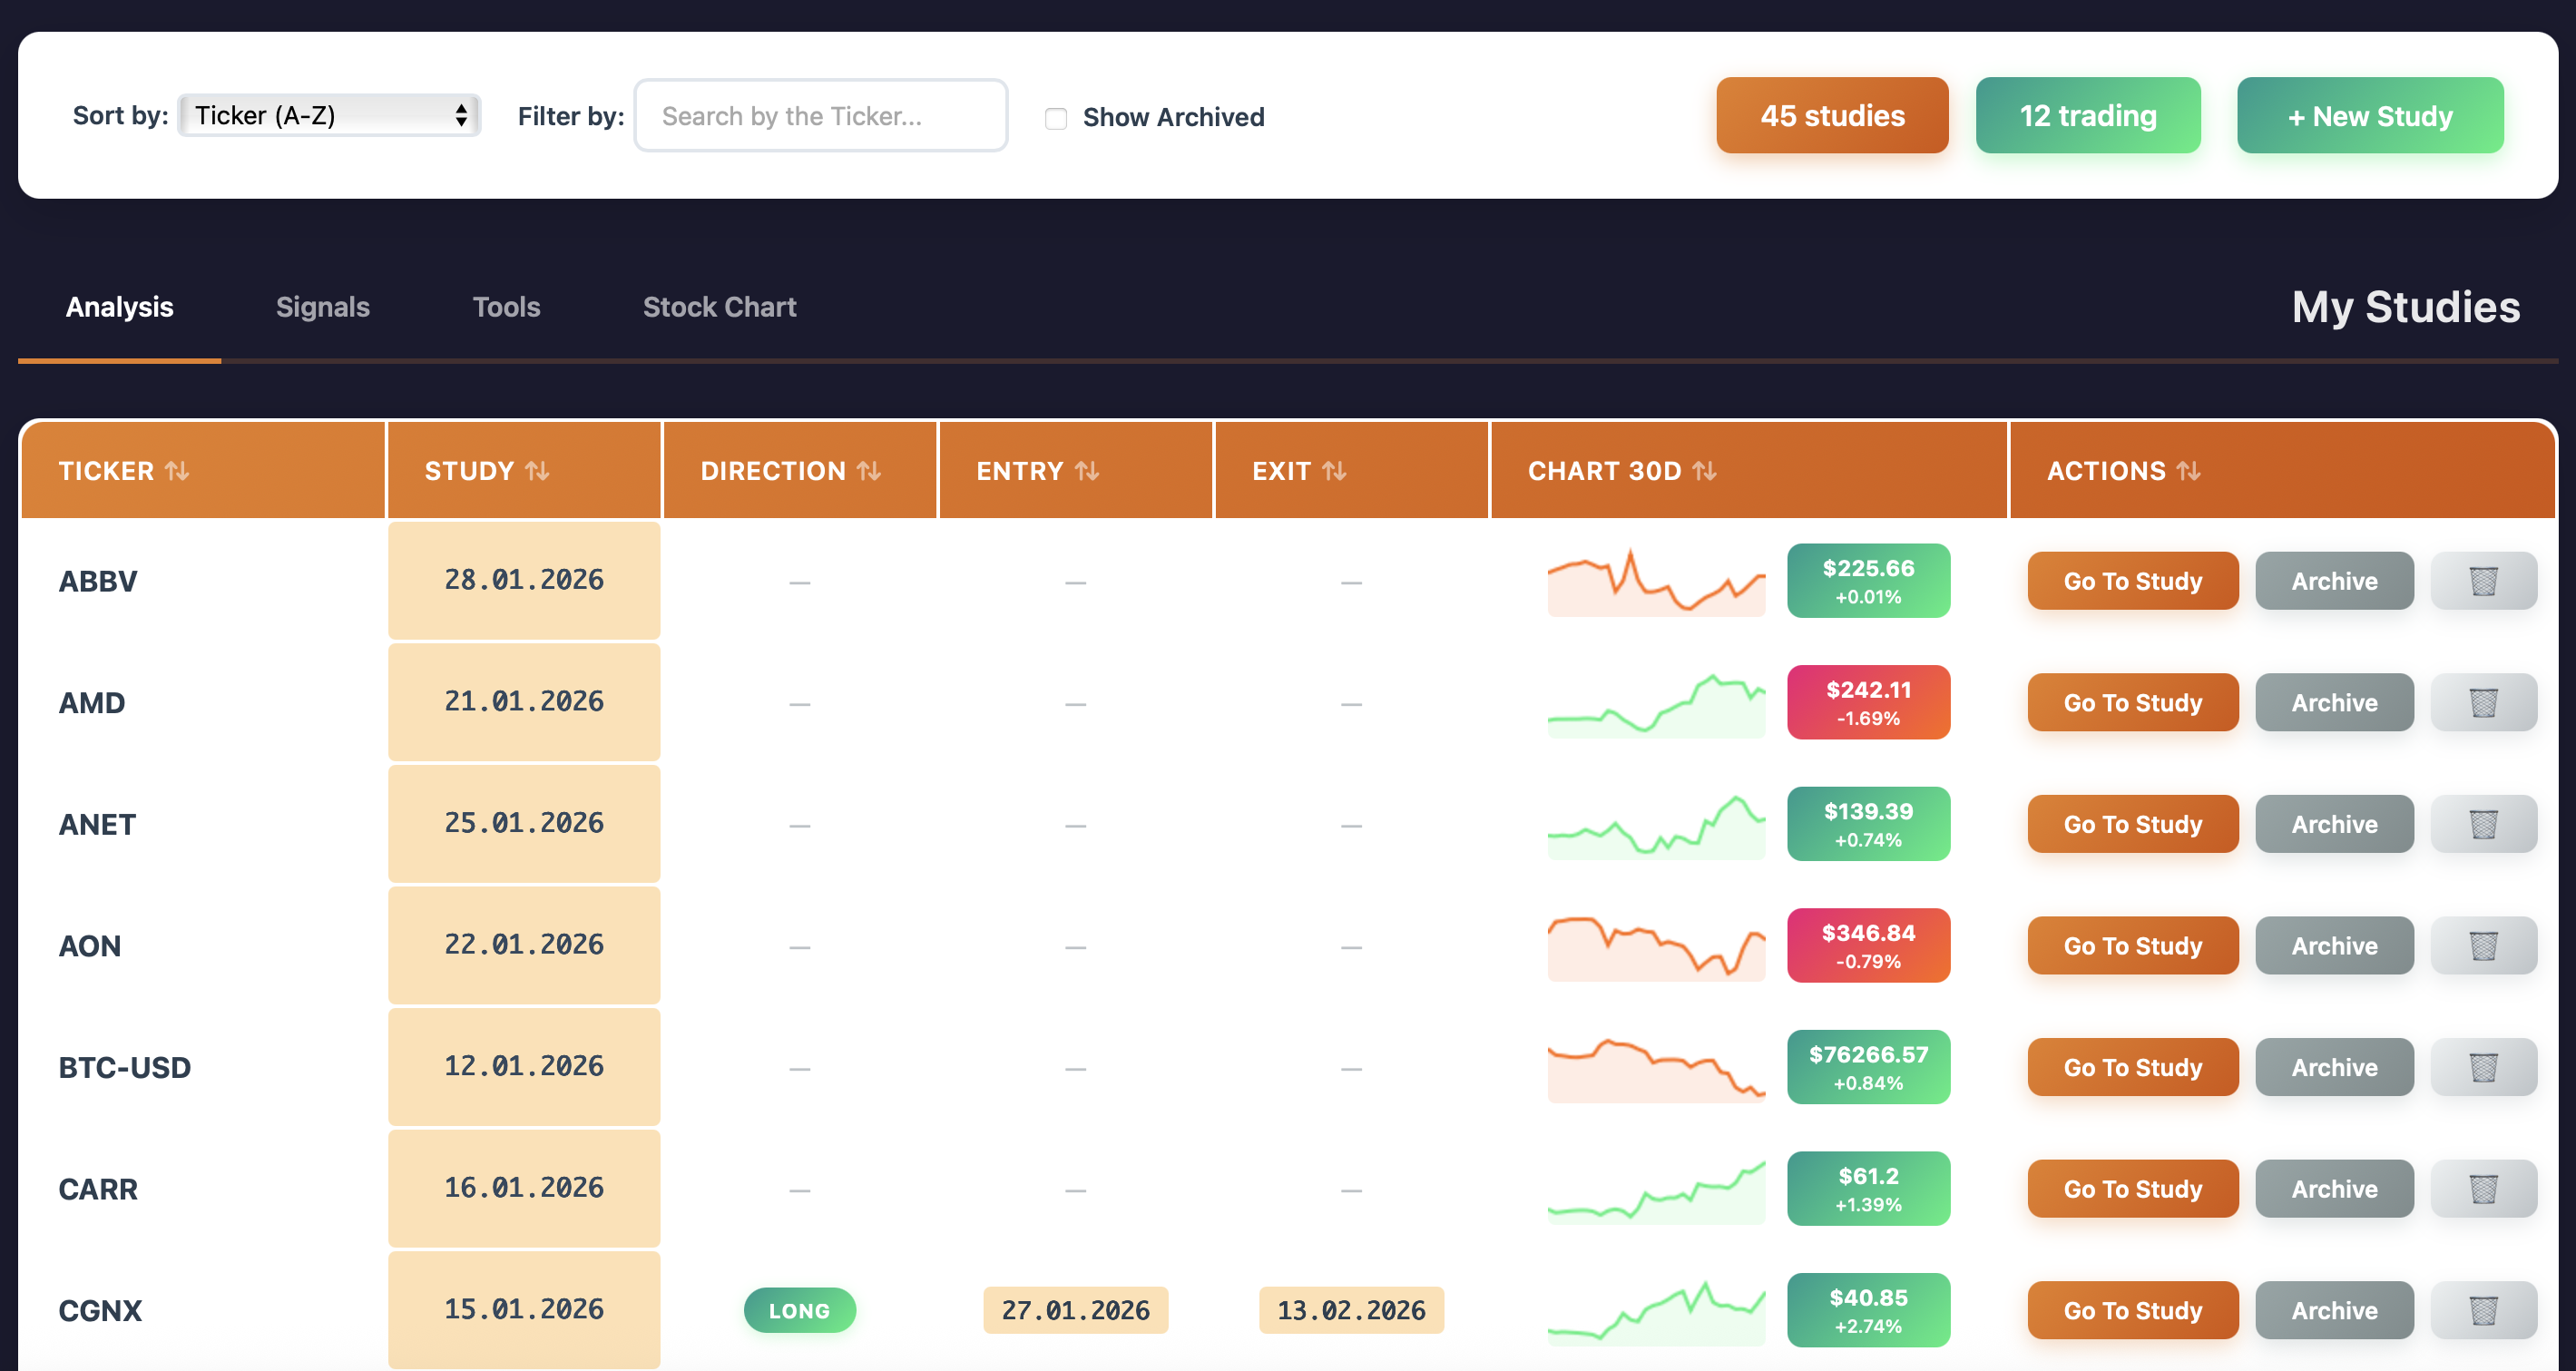
Task: Archive the ABBV study
Action: pyautogui.click(x=2334, y=580)
